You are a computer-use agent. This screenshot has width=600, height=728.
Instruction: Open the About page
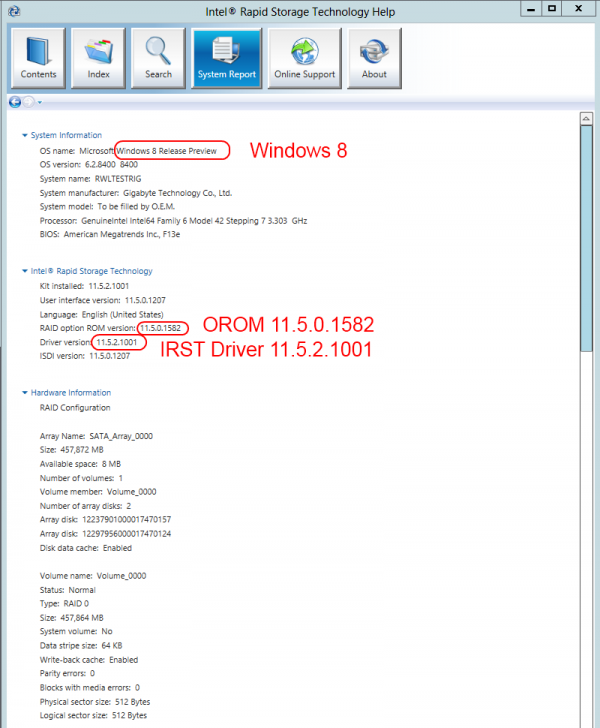click(x=374, y=58)
